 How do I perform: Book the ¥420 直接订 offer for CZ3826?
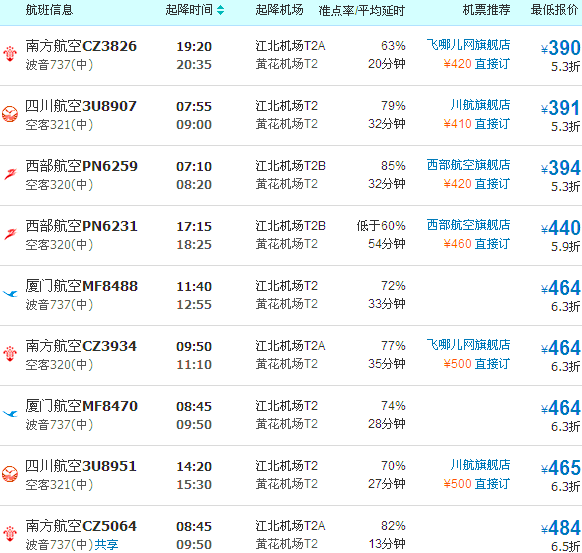click(477, 64)
